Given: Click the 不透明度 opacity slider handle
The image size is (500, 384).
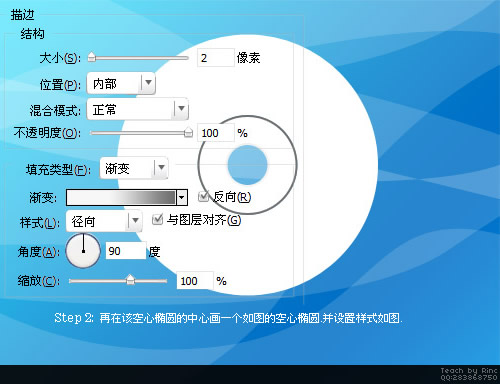Looking at the screenshot, I should point(188,132).
